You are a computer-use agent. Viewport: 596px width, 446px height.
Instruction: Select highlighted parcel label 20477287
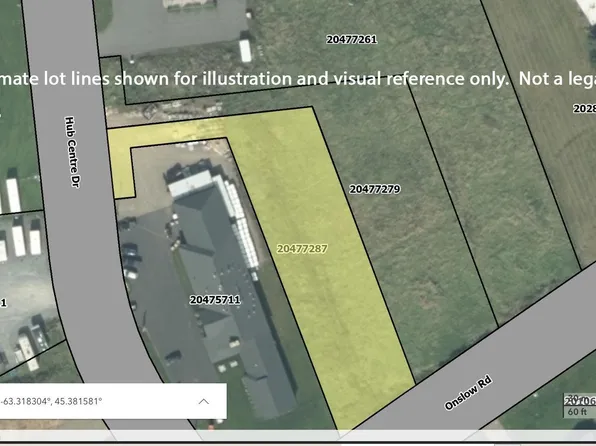click(302, 249)
